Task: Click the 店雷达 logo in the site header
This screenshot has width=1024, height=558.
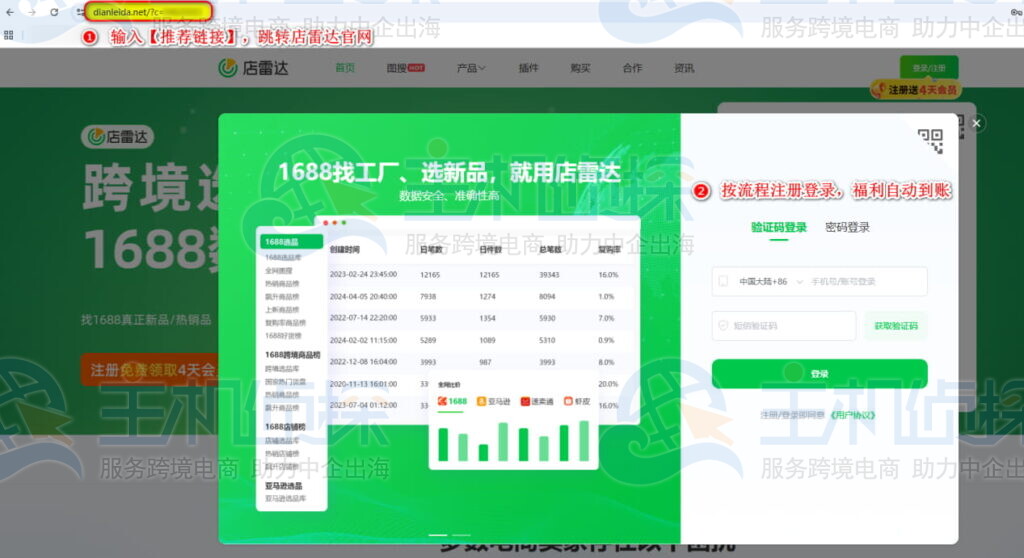Action: (253, 67)
